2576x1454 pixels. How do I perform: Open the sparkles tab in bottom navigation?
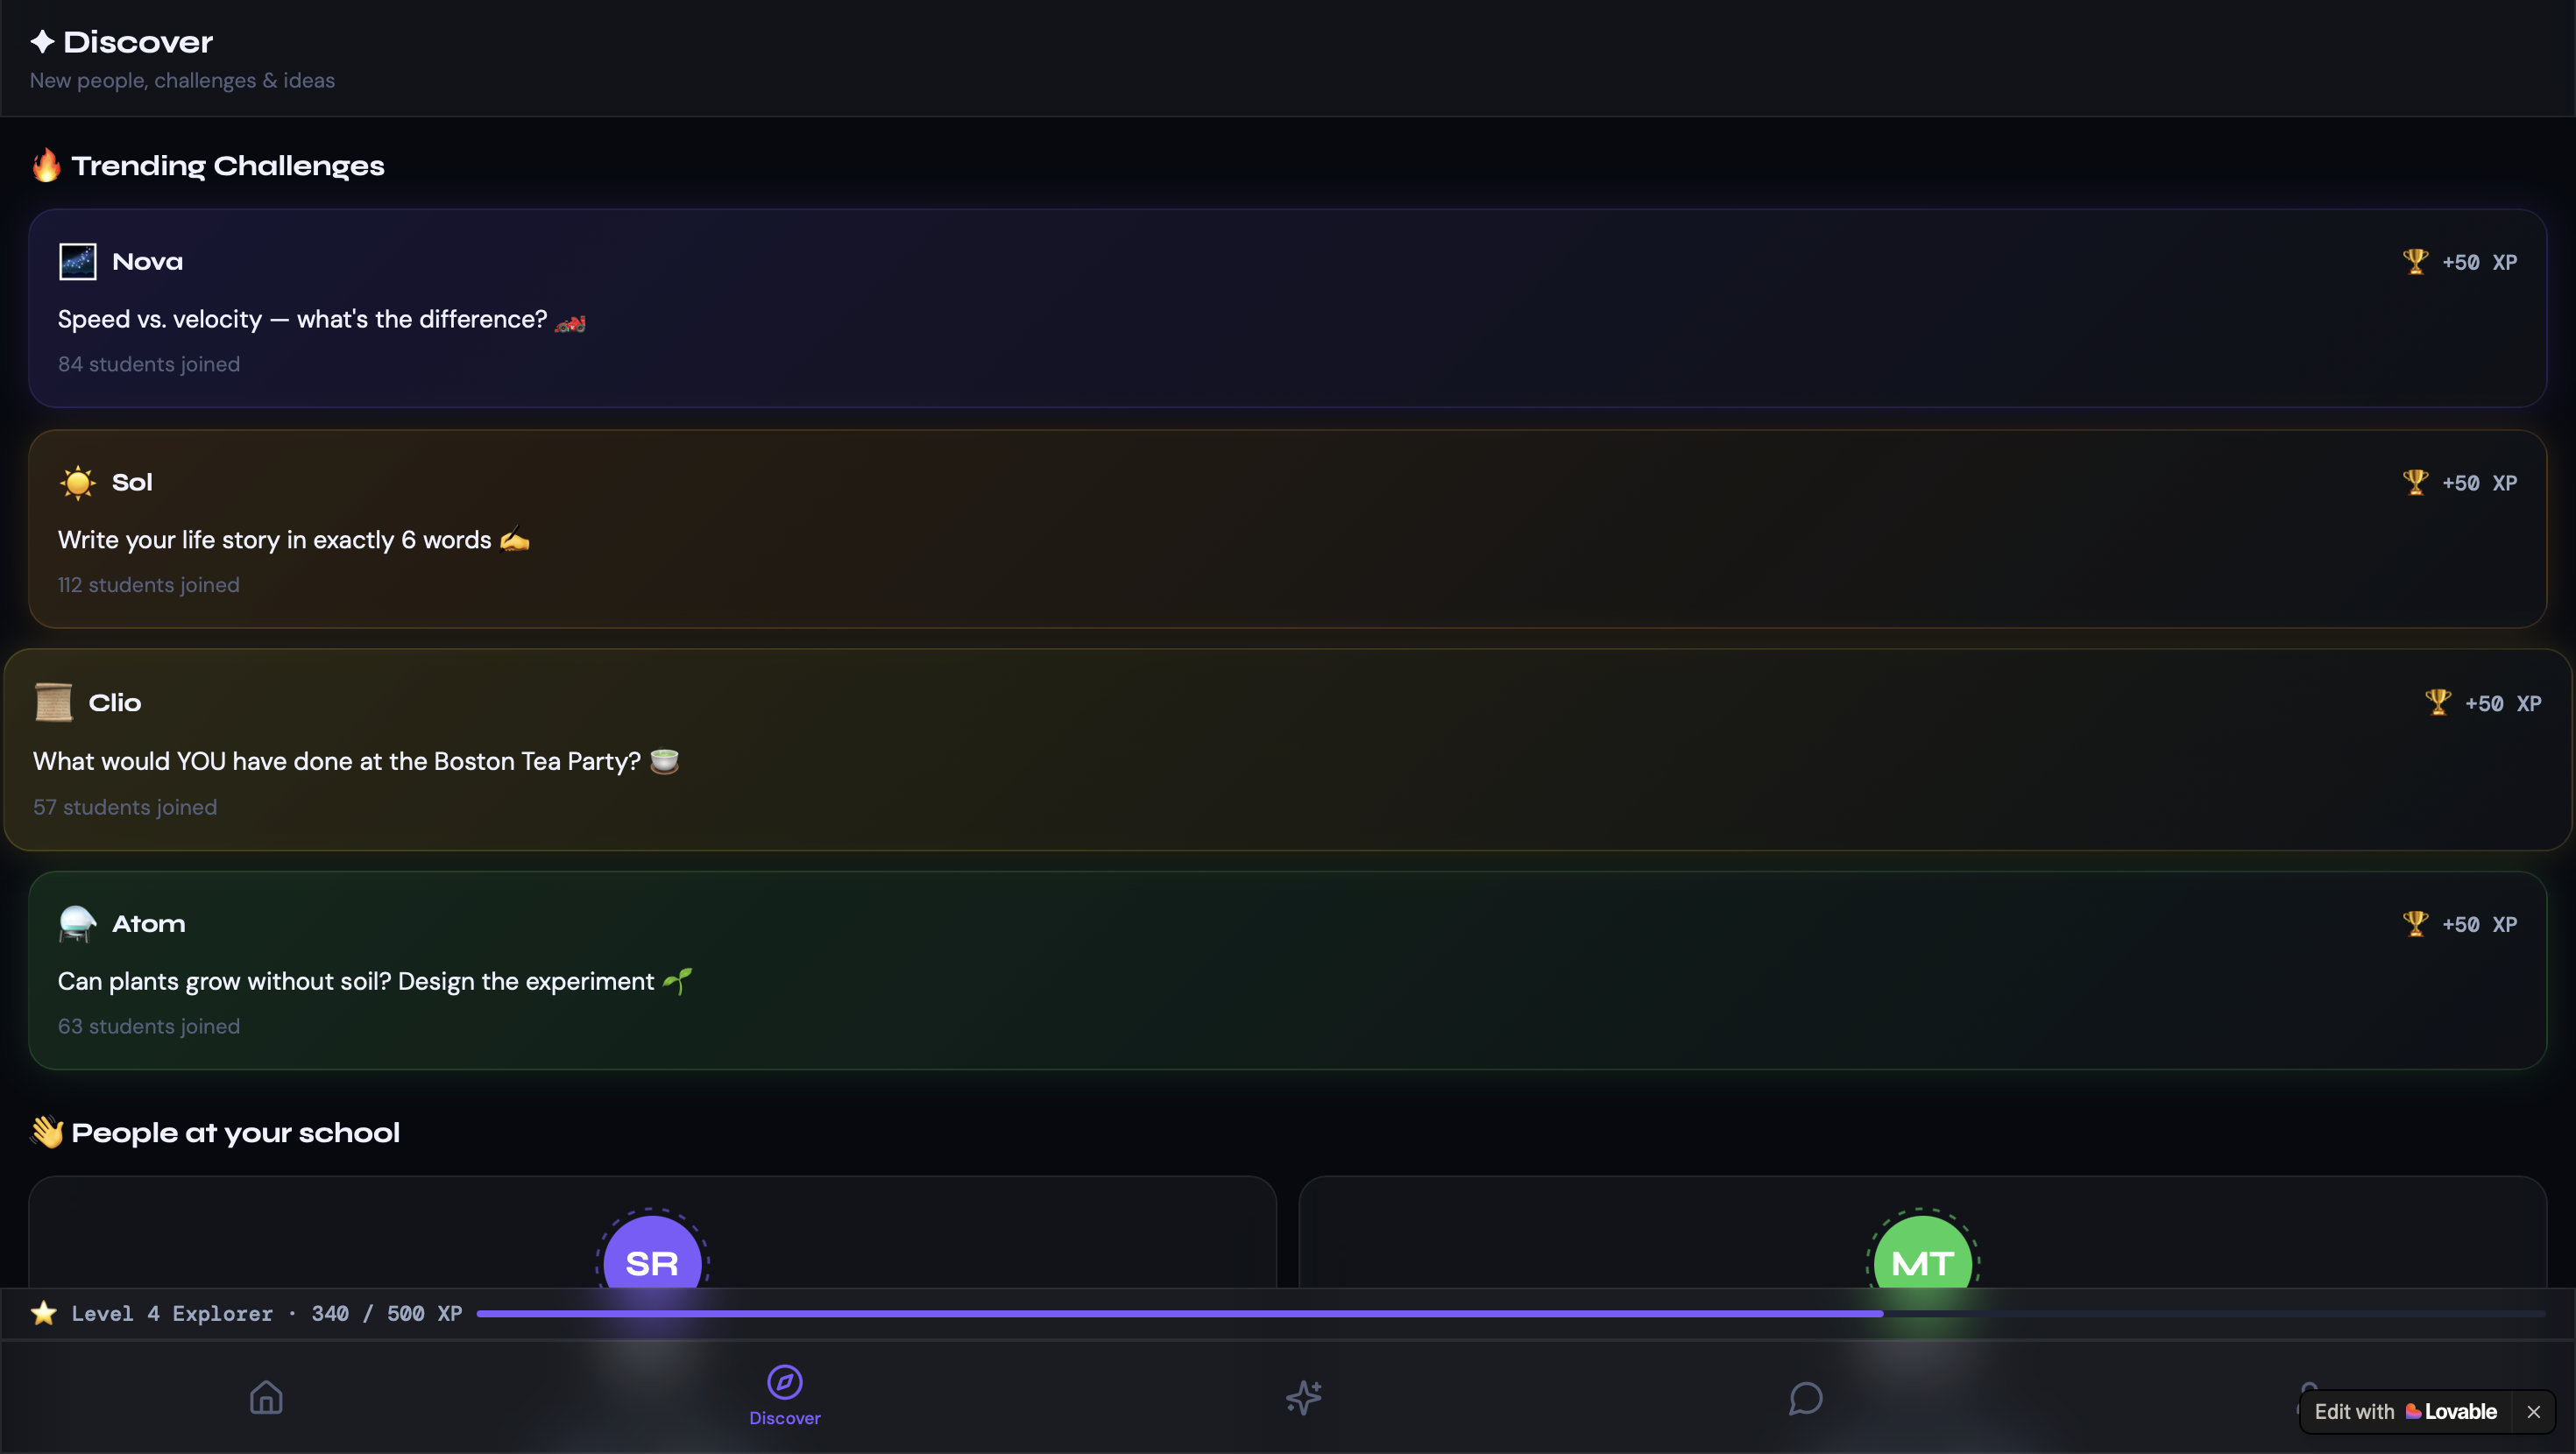[x=1304, y=1396]
